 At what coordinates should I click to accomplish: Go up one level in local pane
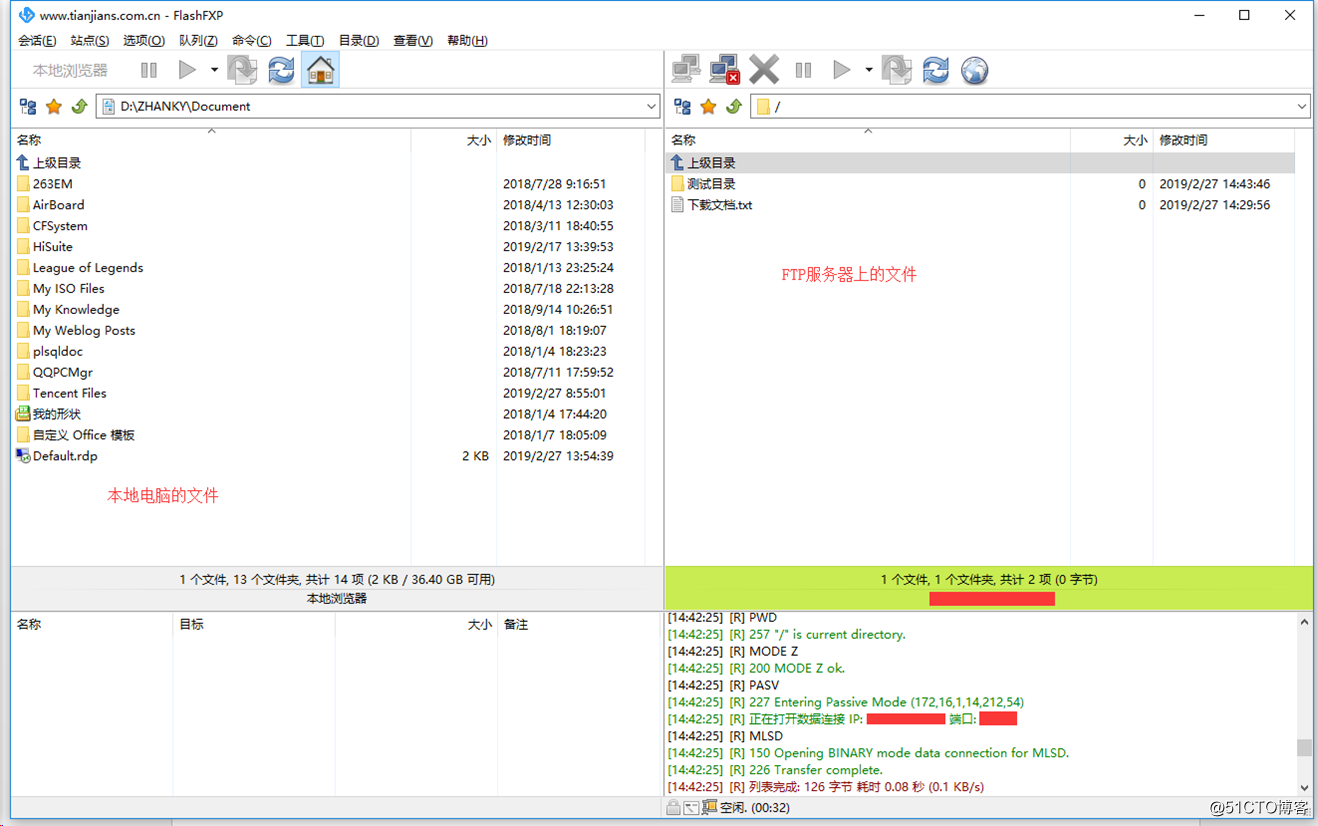(x=79, y=106)
